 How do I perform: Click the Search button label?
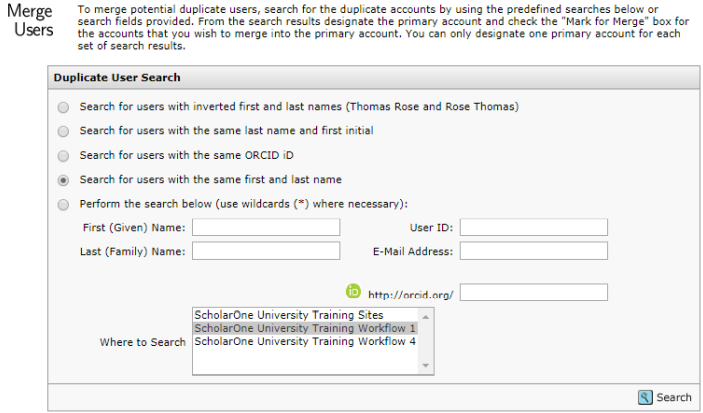point(674,397)
